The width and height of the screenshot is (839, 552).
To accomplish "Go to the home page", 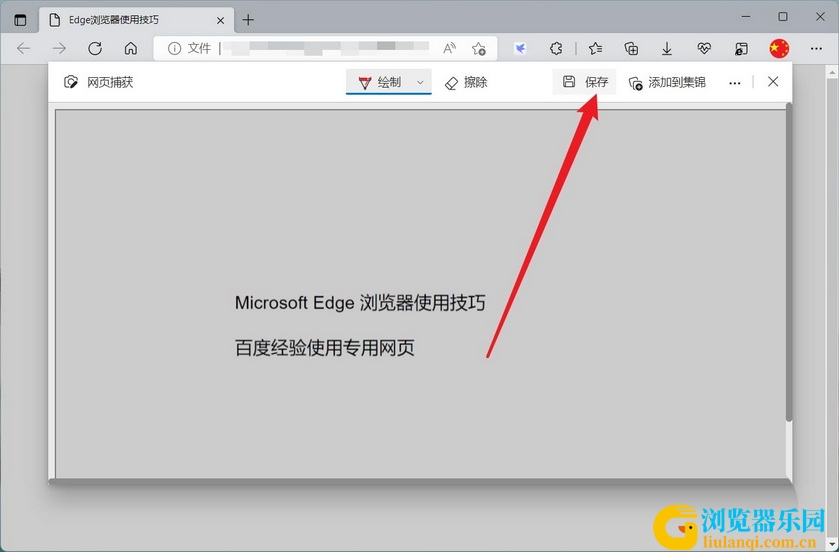I will 131,49.
